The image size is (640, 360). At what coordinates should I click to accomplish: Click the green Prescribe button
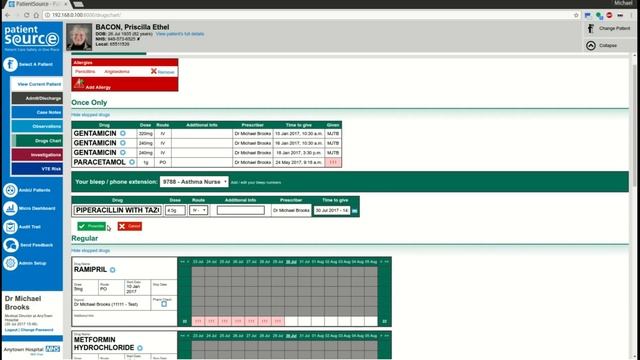coord(91,226)
